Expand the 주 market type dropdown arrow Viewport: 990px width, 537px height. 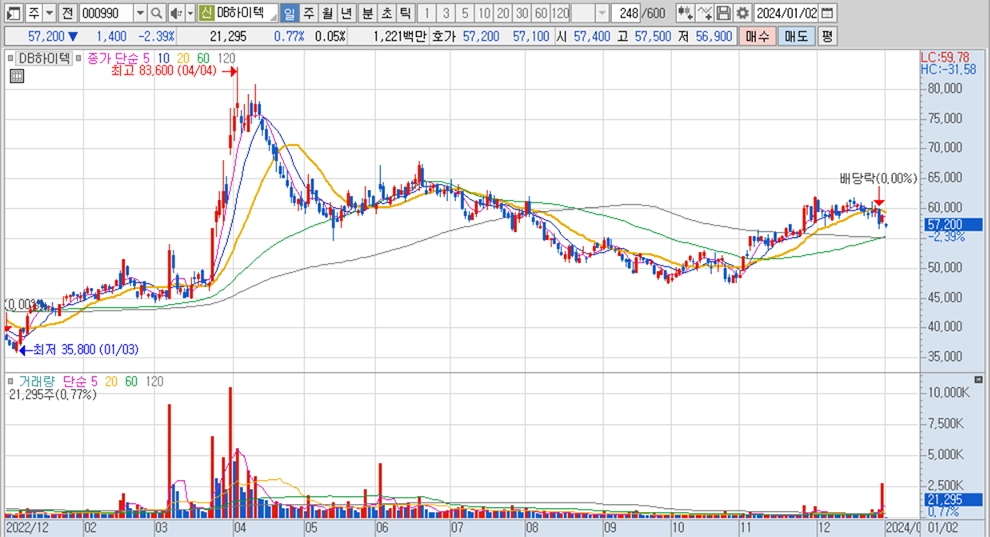point(49,13)
